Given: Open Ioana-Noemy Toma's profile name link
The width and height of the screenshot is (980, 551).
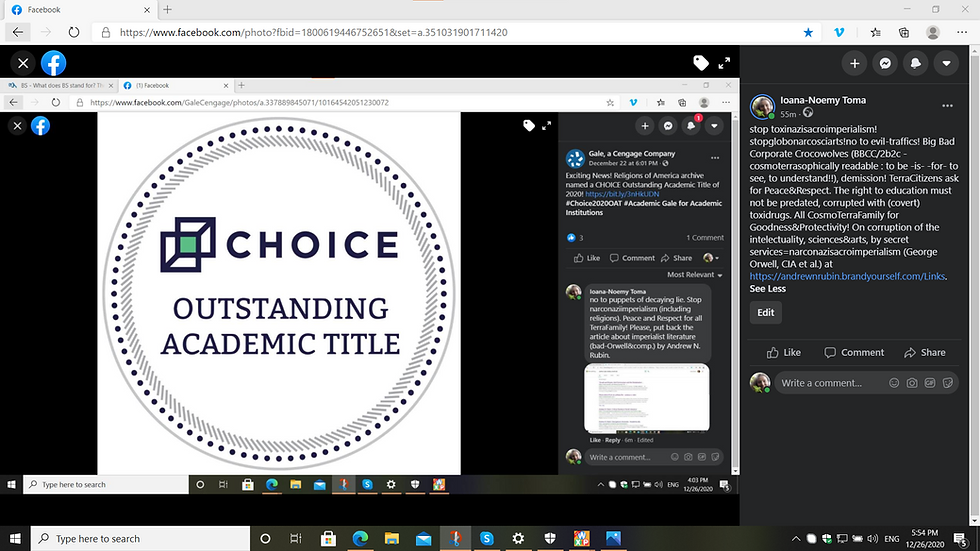Looking at the screenshot, I should (822, 100).
